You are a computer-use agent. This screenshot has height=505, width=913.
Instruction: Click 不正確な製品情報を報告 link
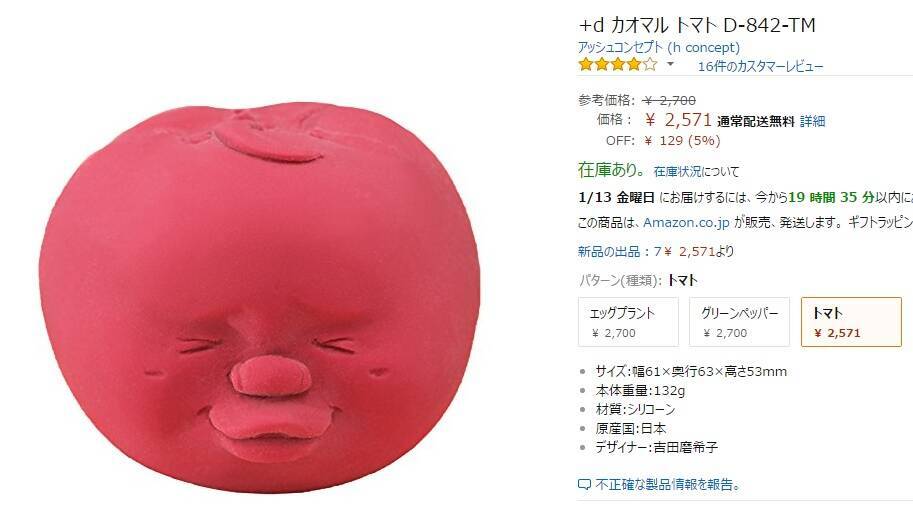[668, 485]
